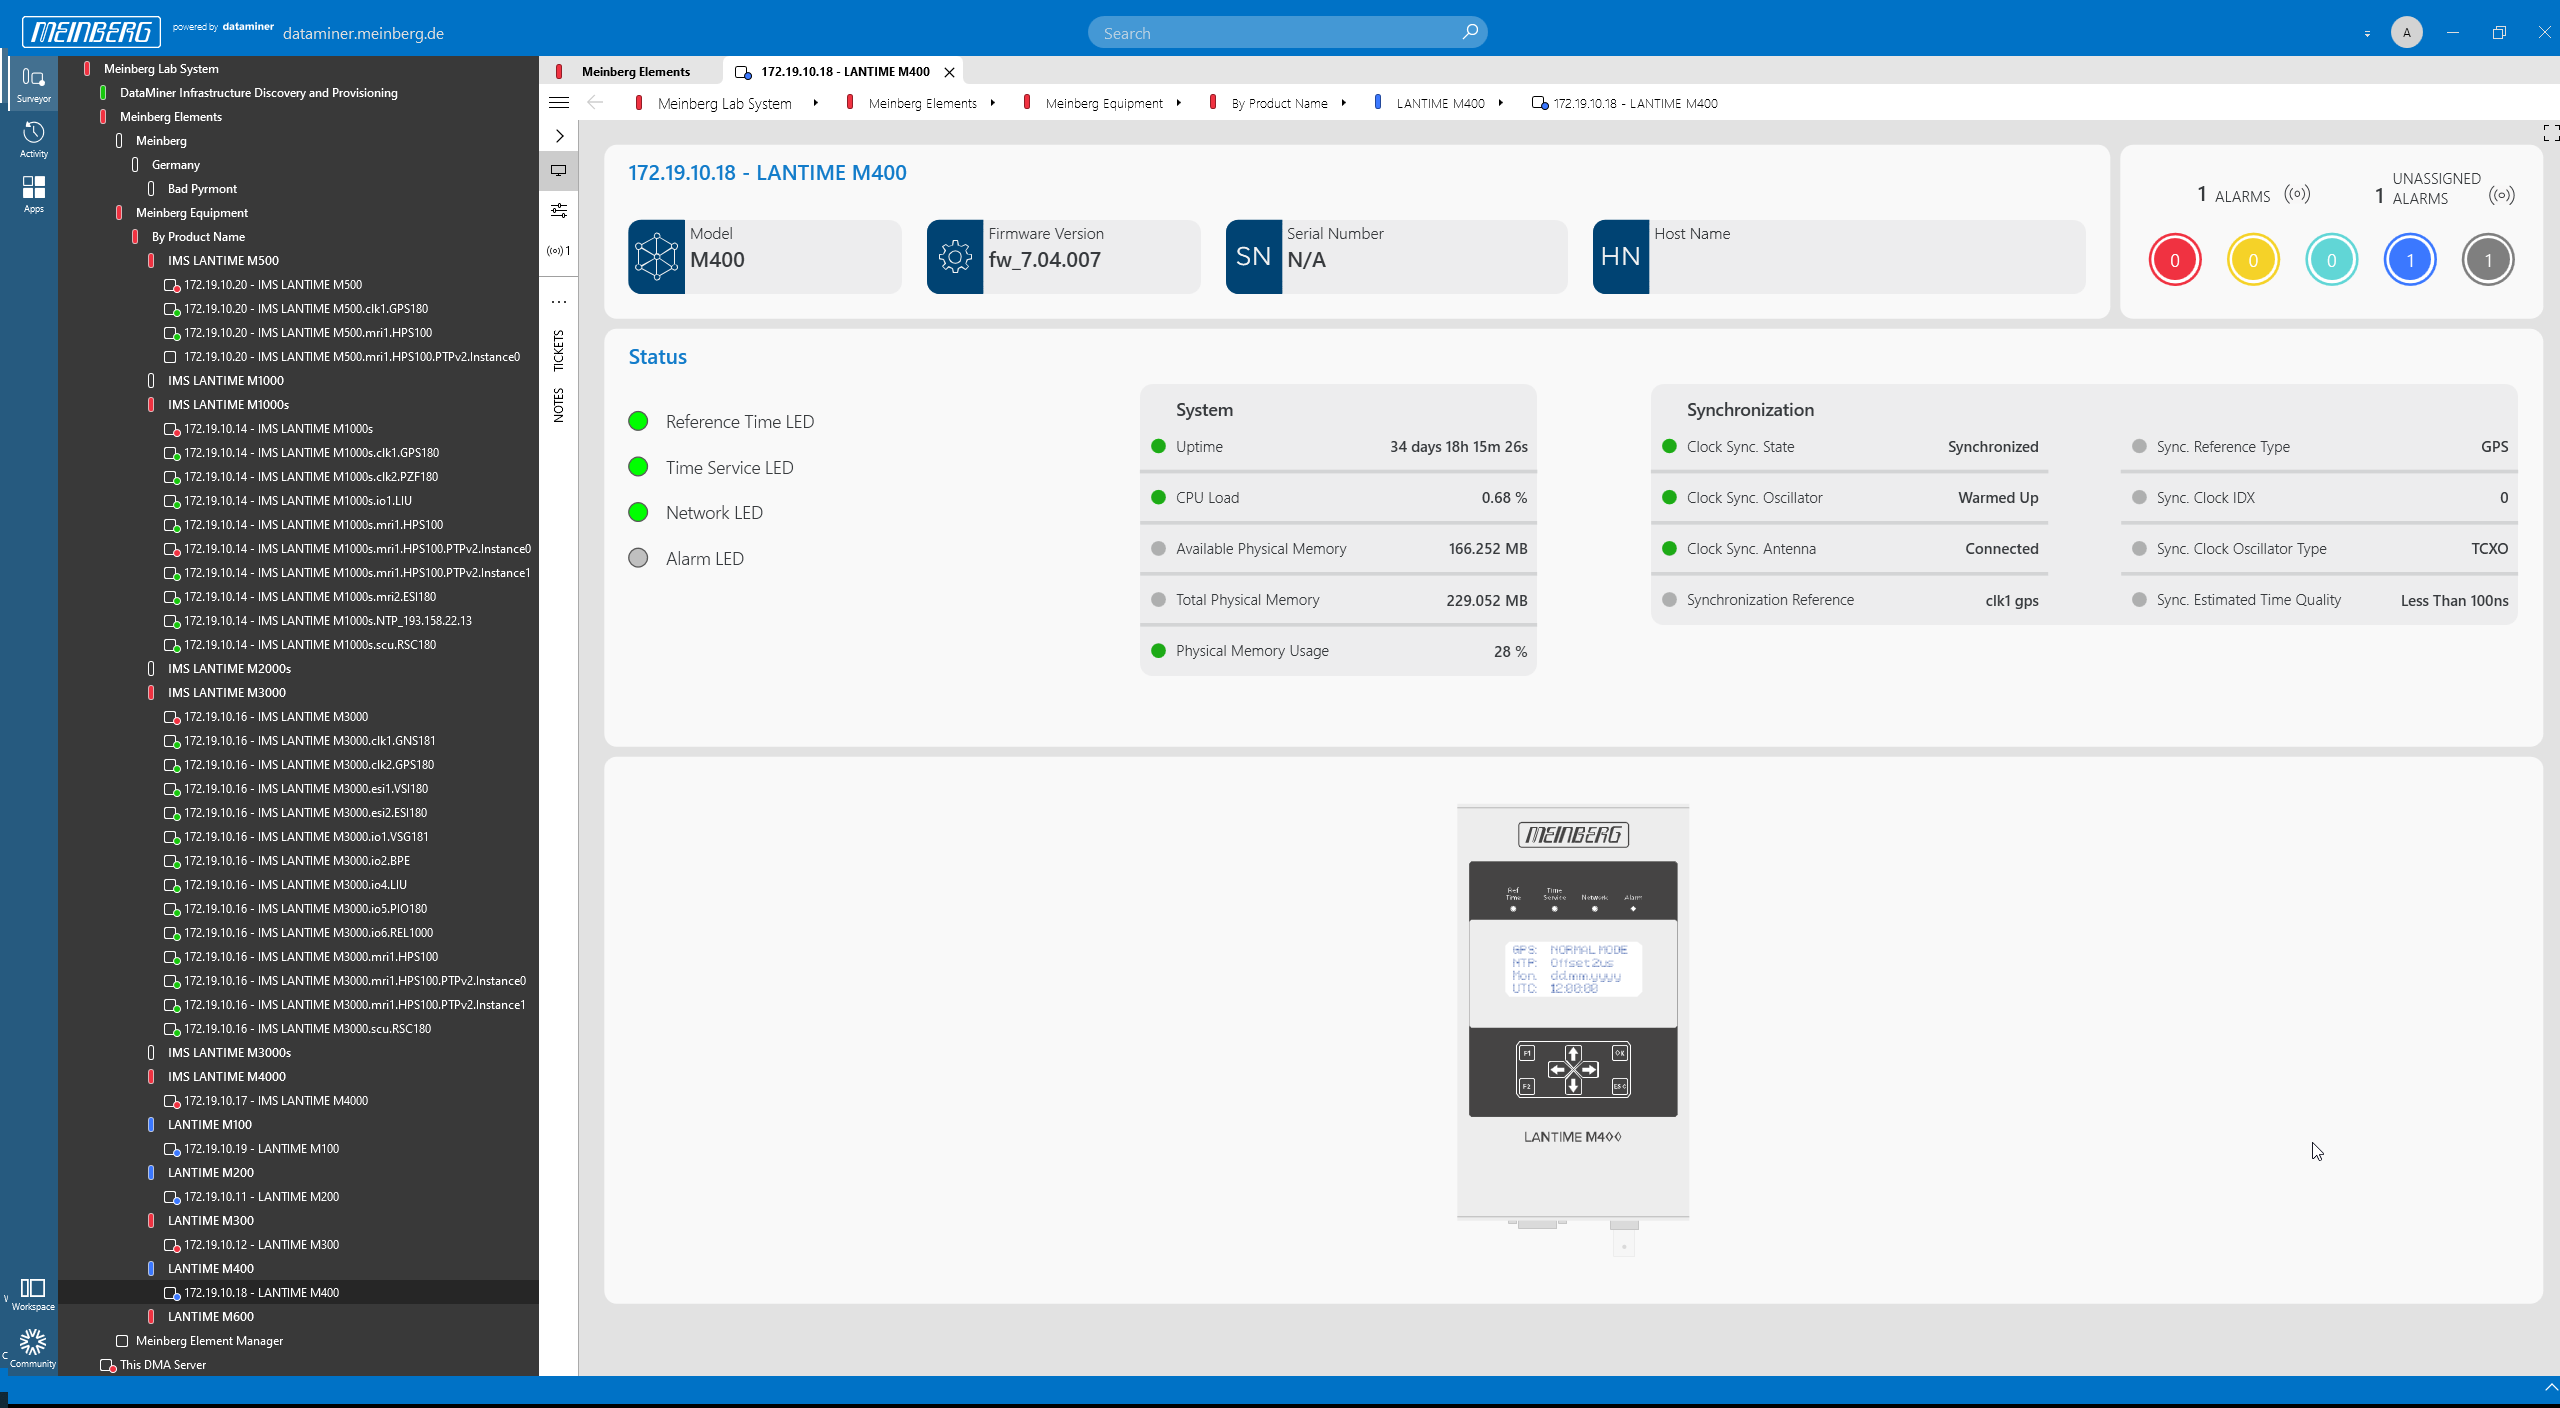Screen dimensions: 2560x1408
Task: Click the SN Serial Number icon
Action: 1254,257
